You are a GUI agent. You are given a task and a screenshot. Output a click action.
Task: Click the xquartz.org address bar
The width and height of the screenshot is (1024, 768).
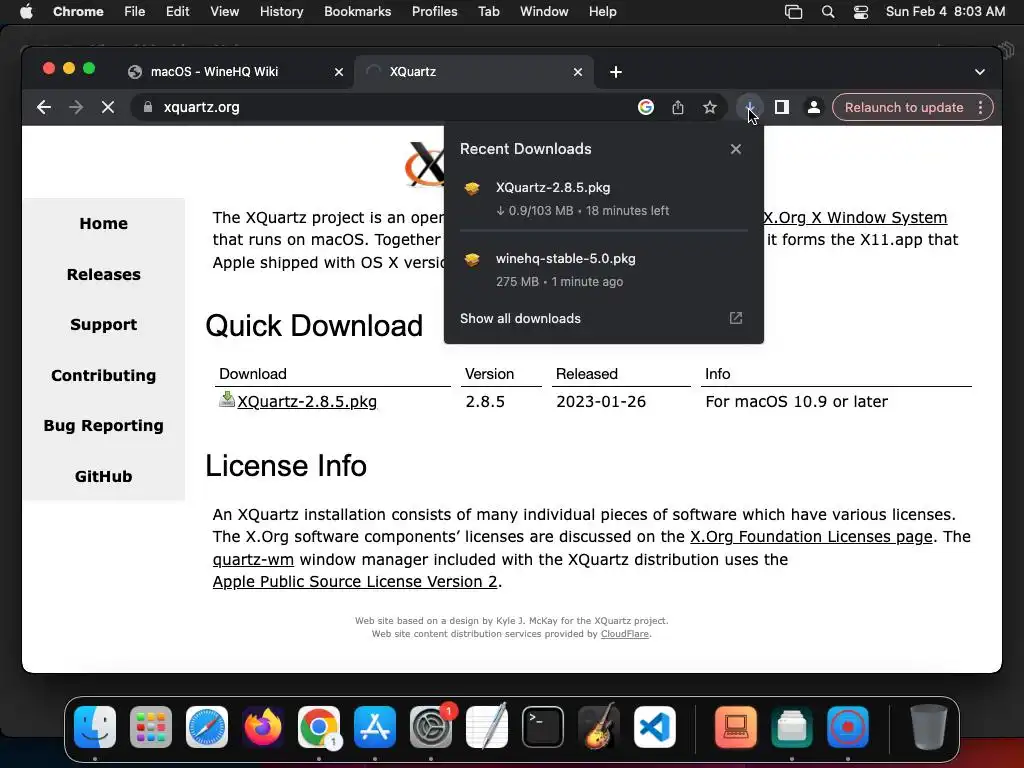392,107
